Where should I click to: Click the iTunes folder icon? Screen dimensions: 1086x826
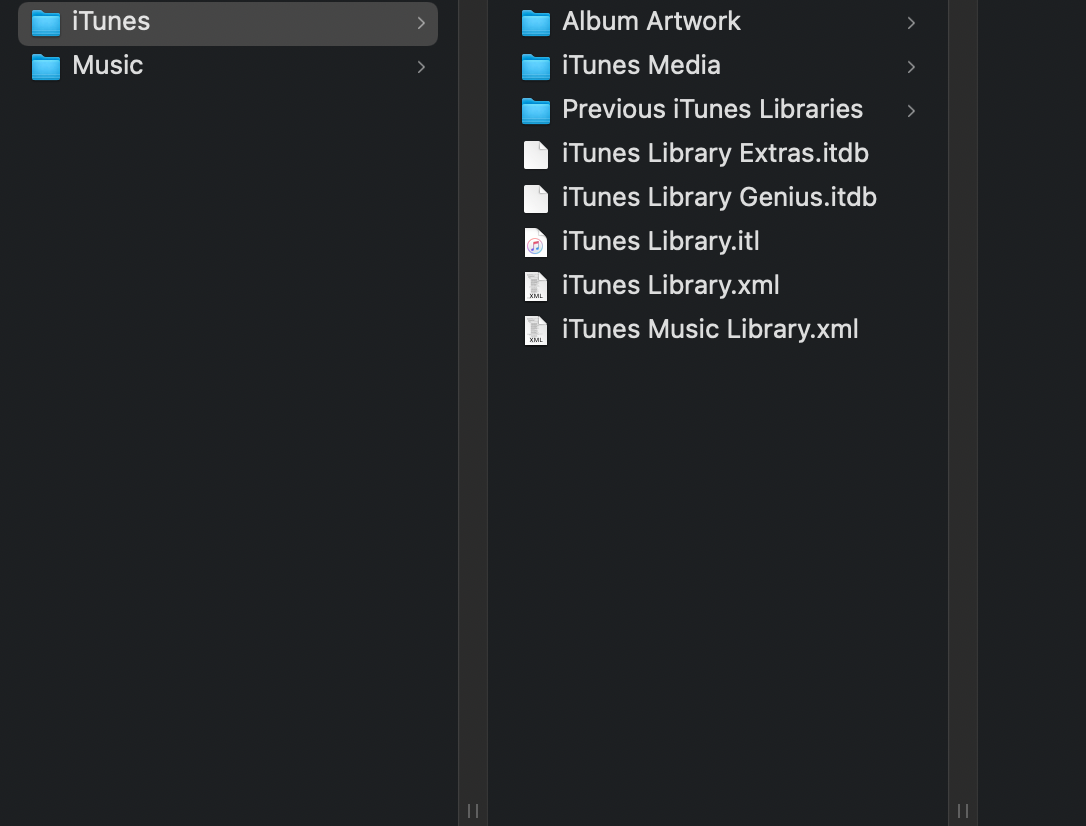tap(46, 23)
